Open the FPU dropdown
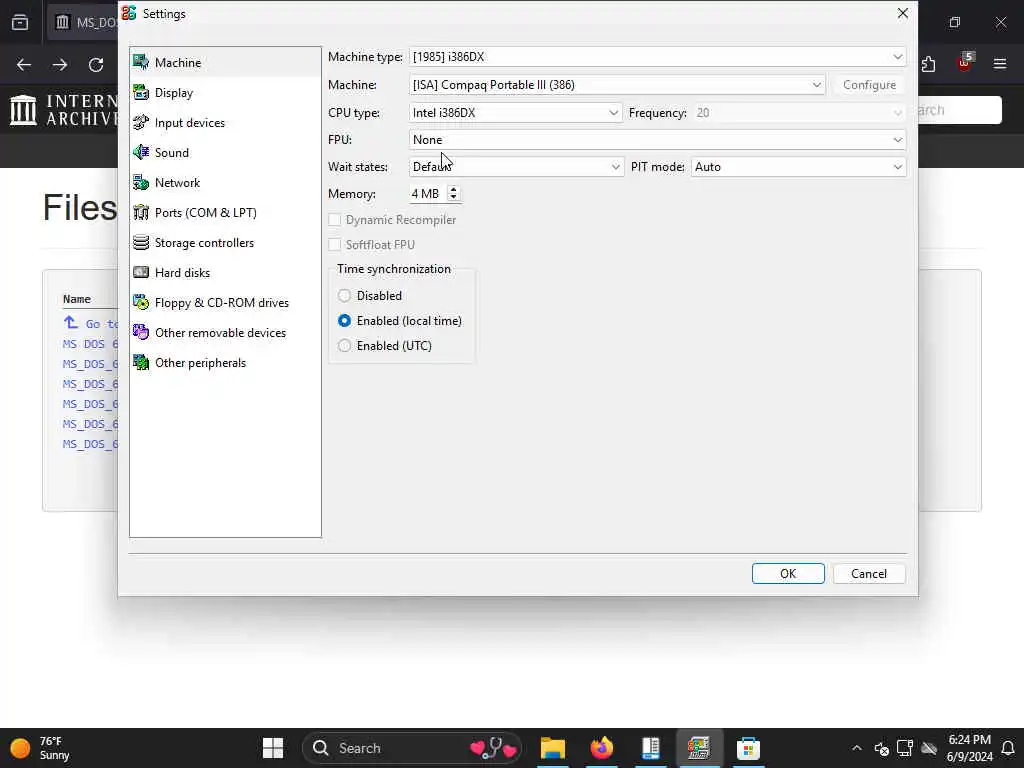The height and width of the screenshot is (768, 1024). [x=658, y=140]
